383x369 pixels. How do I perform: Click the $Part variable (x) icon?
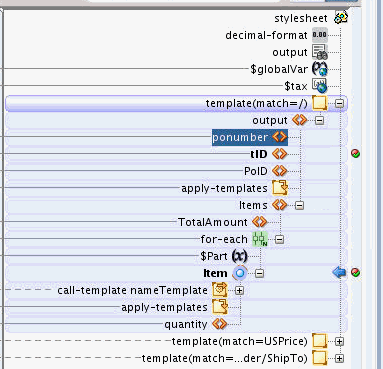coord(240,256)
